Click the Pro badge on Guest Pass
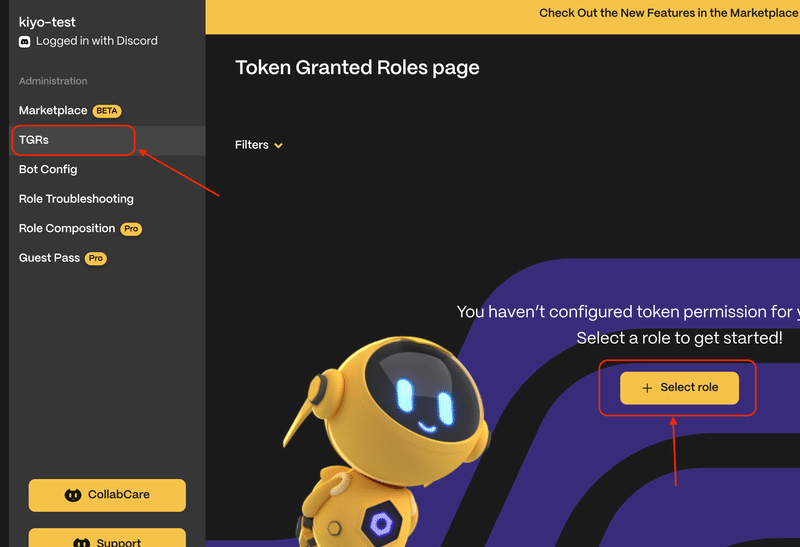Image resolution: width=800 pixels, height=547 pixels. pos(95,259)
